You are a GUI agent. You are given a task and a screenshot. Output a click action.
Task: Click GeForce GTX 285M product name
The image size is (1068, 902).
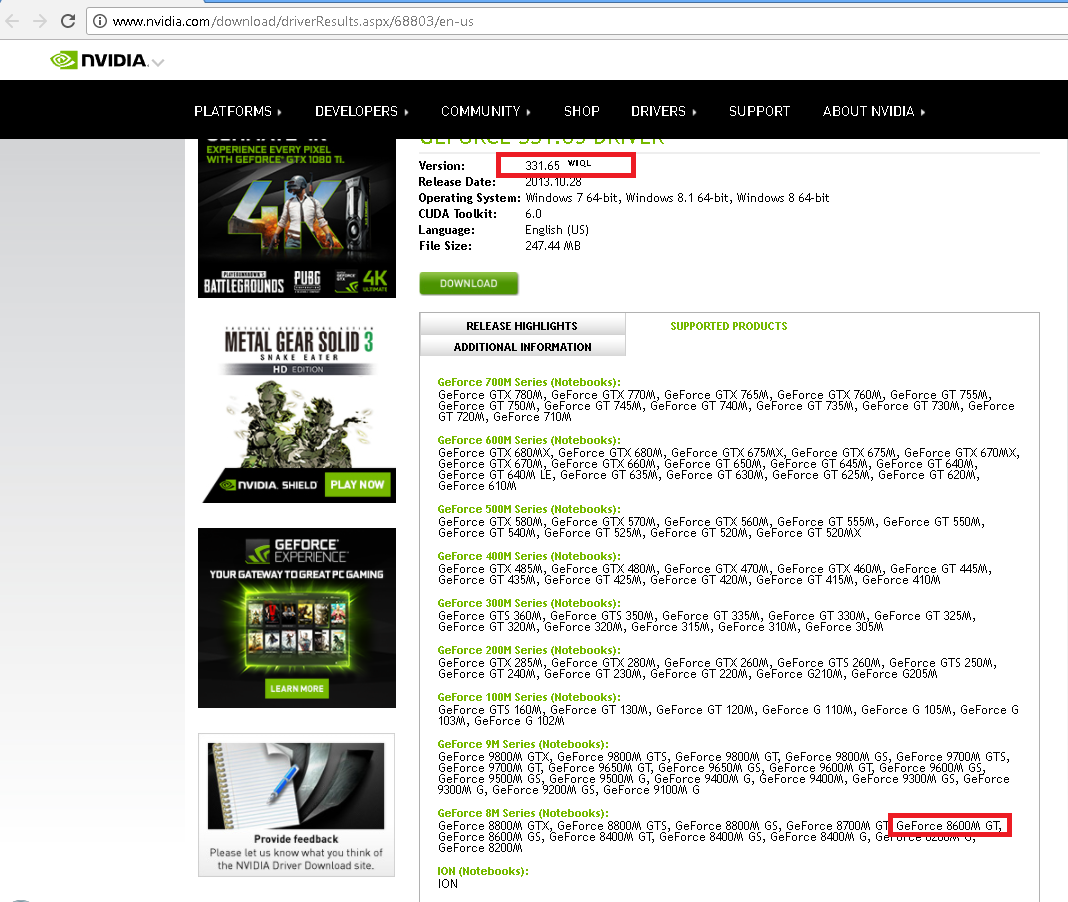point(490,663)
